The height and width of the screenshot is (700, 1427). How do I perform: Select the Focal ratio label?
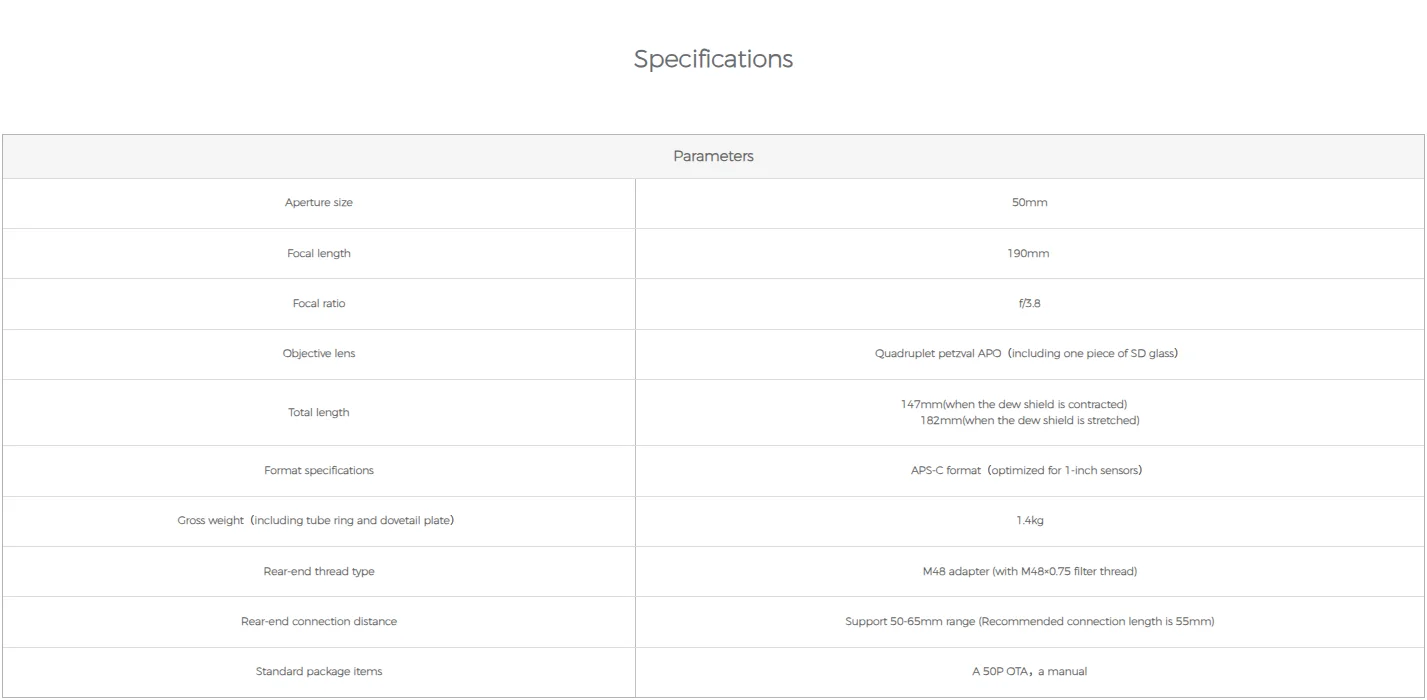pos(318,304)
